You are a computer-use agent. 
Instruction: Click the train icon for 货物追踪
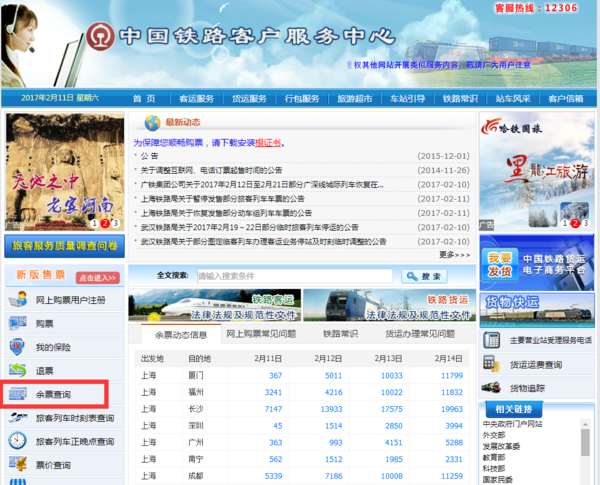pyautogui.click(x=491, y=387)
